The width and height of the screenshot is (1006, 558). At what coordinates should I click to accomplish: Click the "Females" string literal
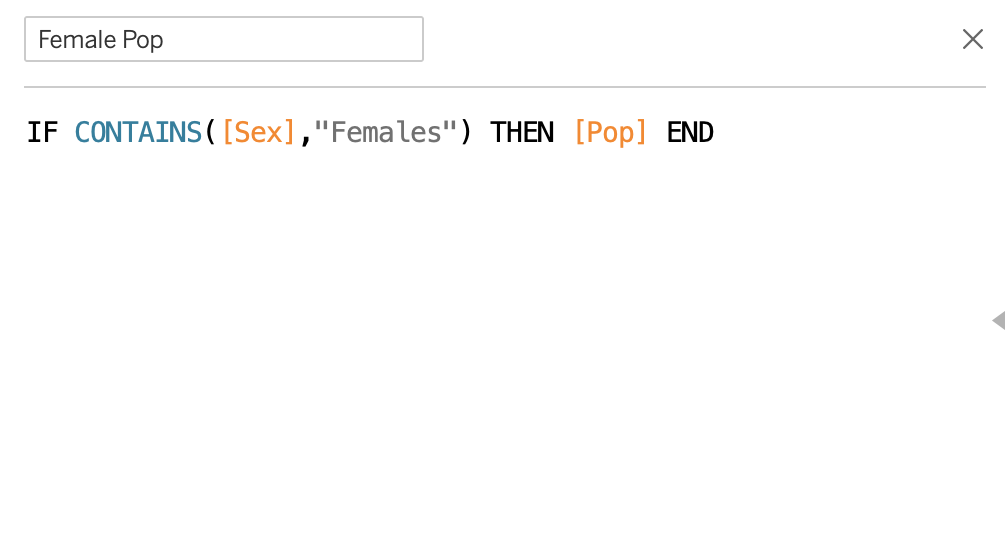(x=386, y=132)
